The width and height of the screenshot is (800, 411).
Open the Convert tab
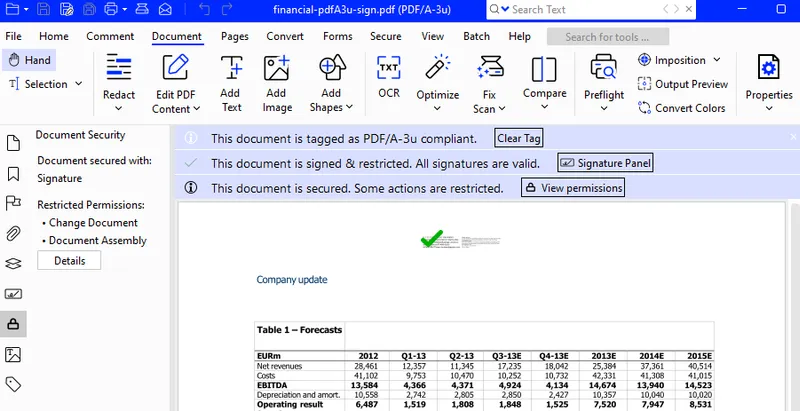pyautogui.click(x=285, y=36)
